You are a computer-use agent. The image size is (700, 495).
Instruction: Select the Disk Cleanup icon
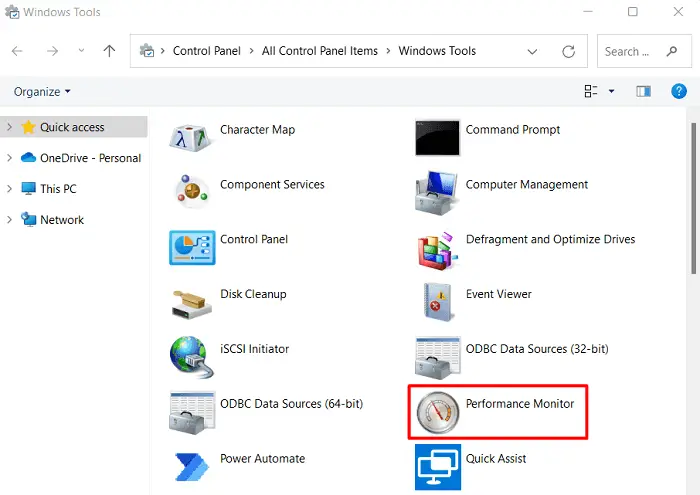[x=192, y=302]
